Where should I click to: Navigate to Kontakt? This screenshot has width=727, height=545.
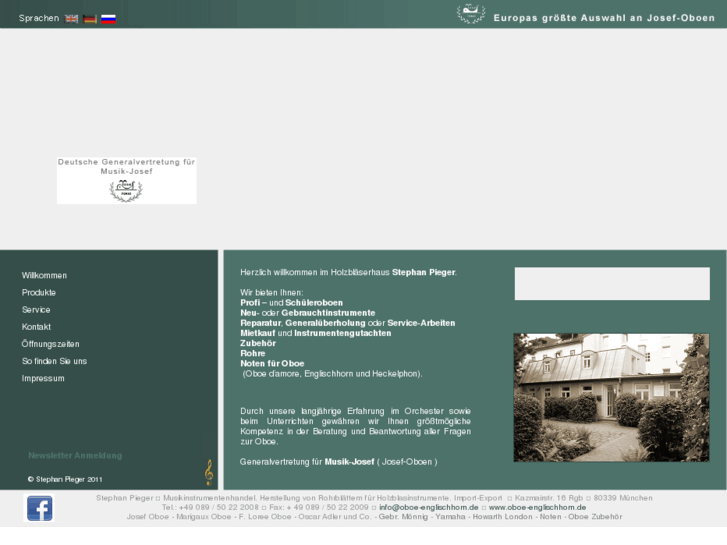36,327
